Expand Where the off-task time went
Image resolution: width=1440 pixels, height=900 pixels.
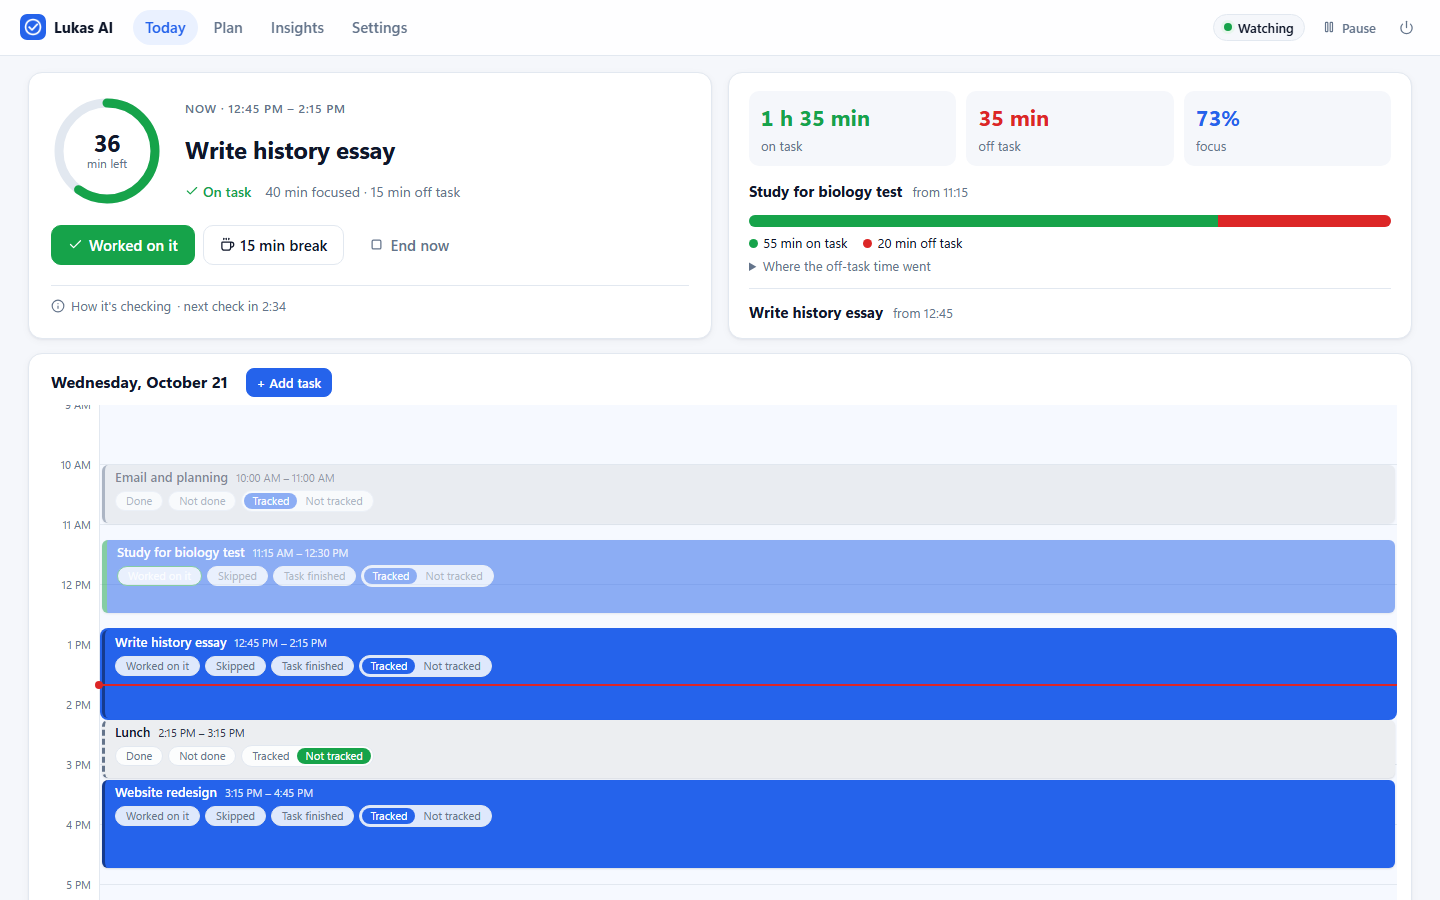tap(840, 267)
